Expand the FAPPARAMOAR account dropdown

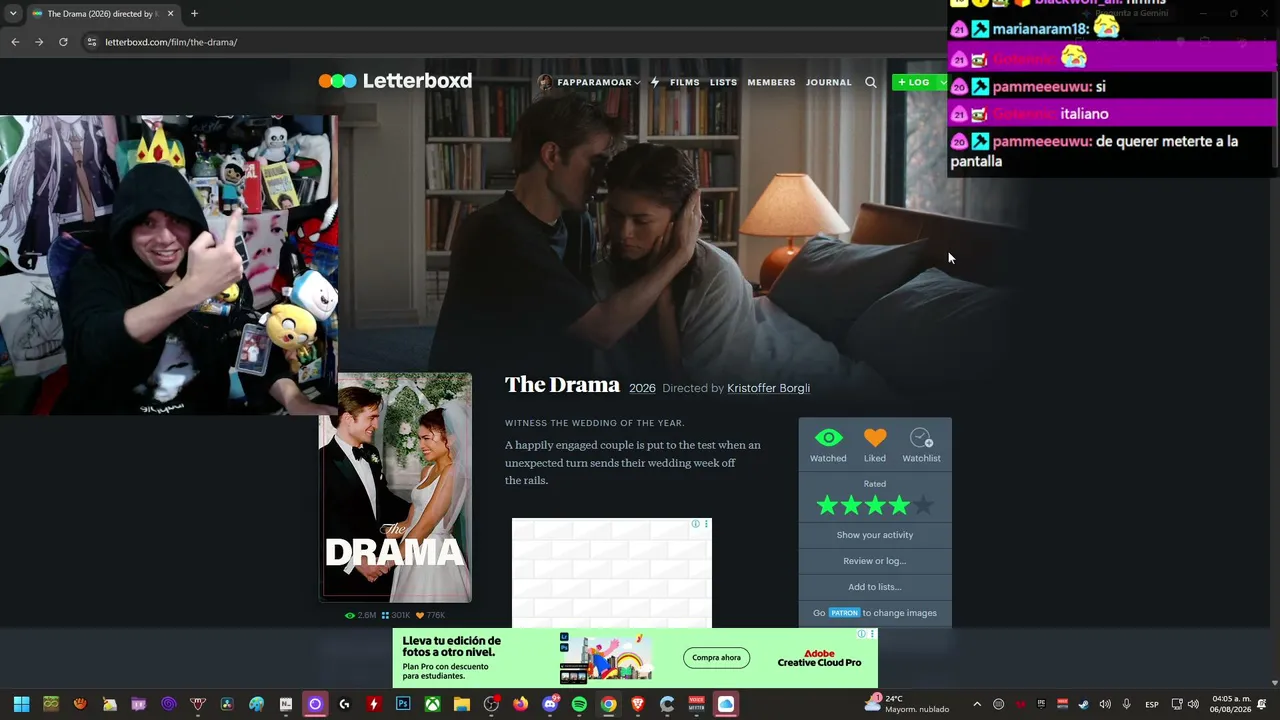point(637,83)
